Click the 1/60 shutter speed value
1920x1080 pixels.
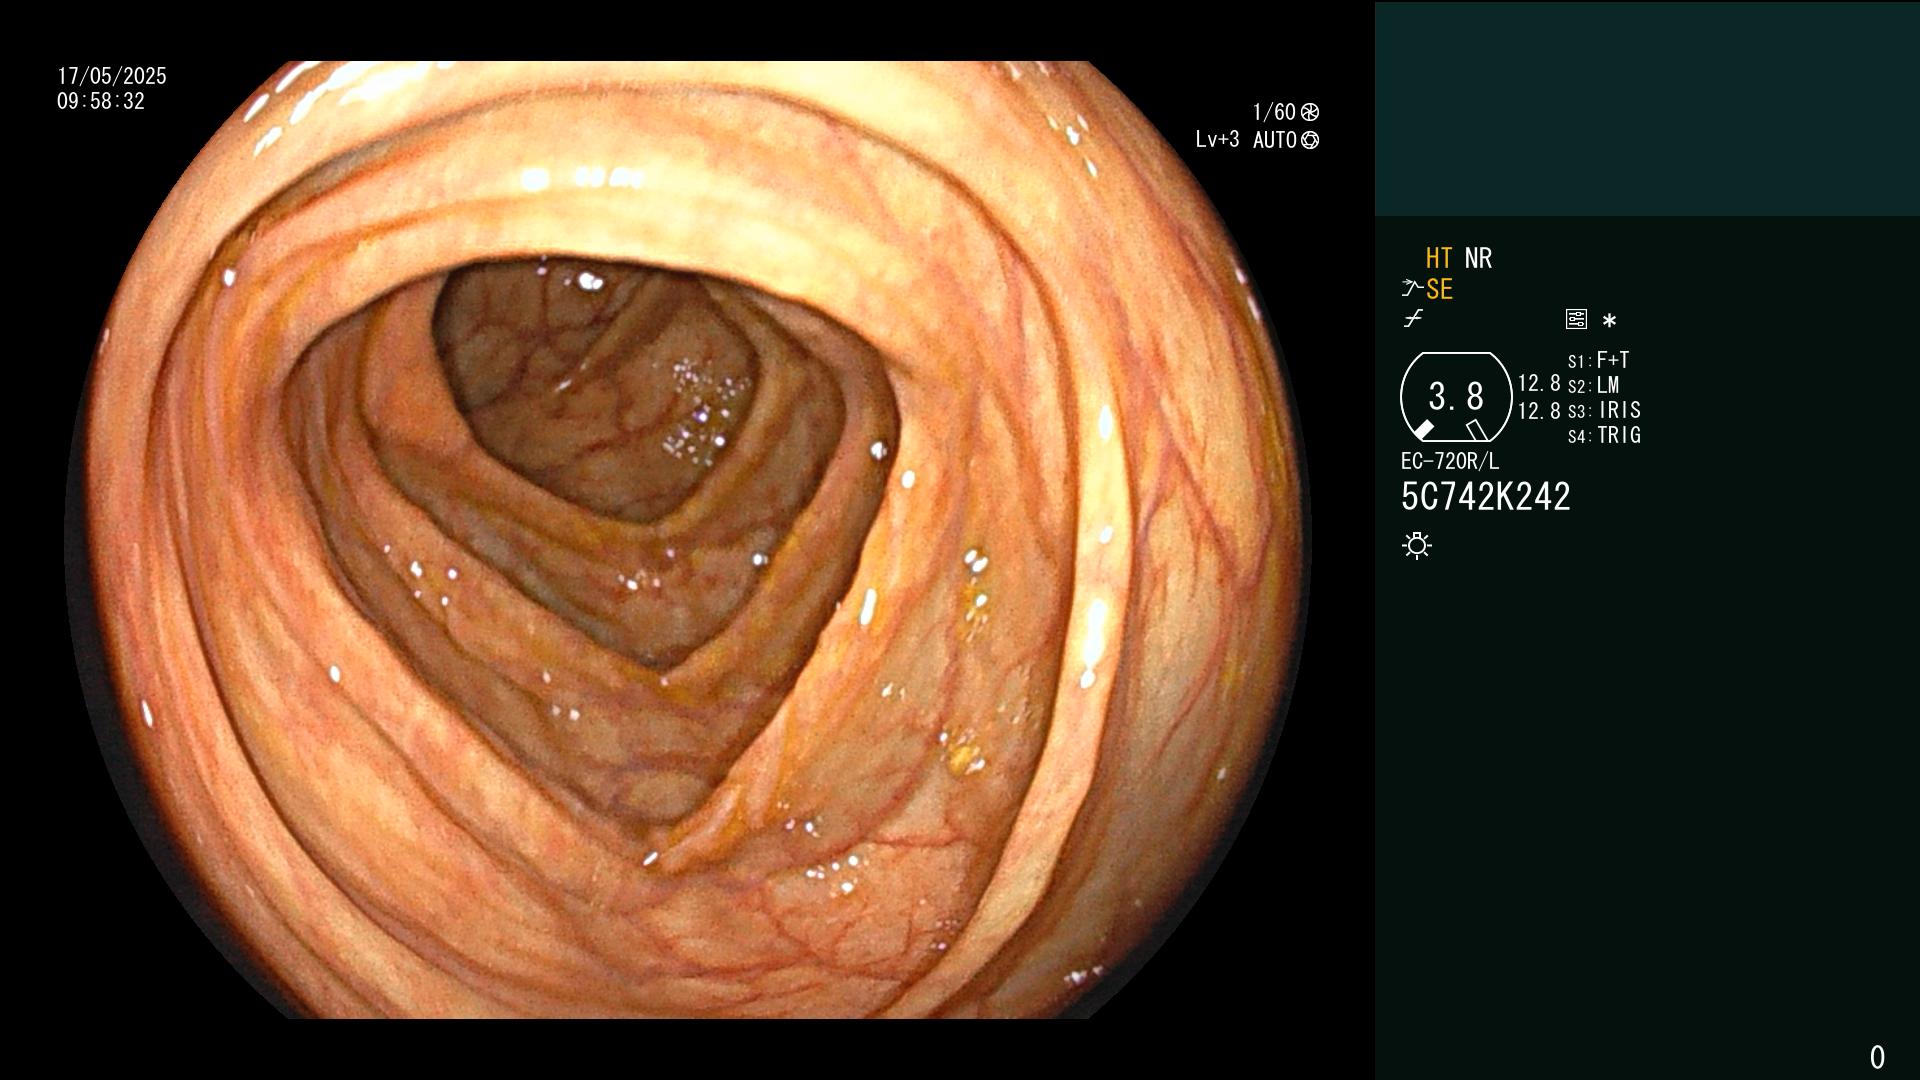click(1274, 112)
